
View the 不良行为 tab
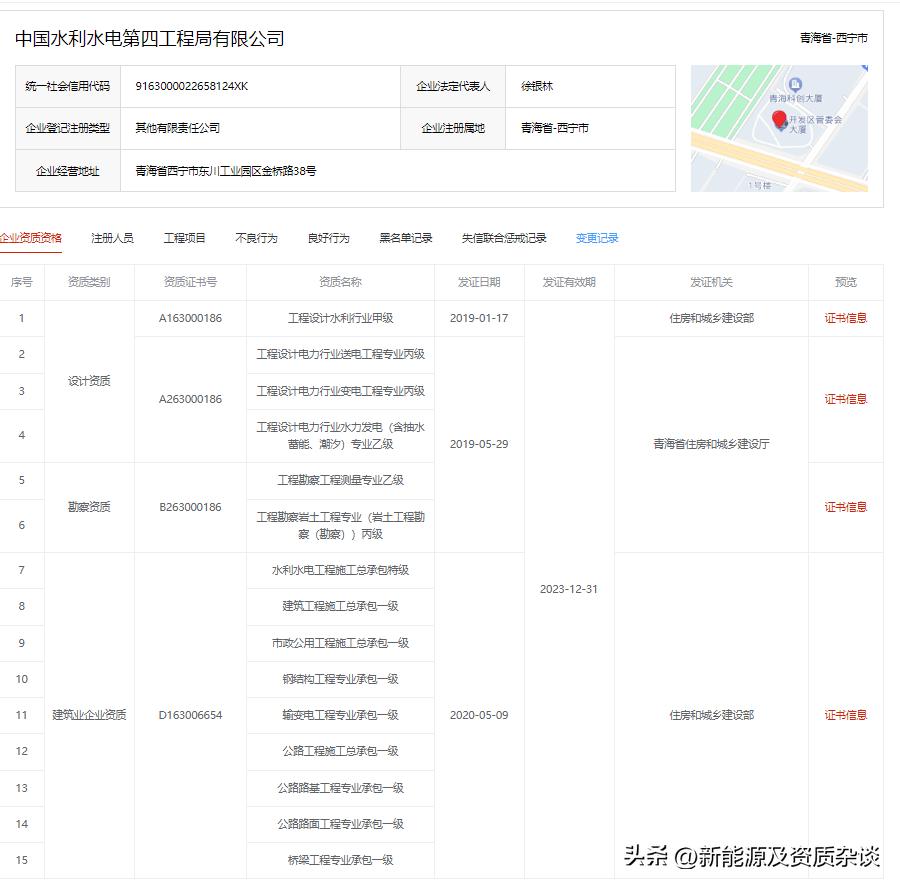pos(258,237)
